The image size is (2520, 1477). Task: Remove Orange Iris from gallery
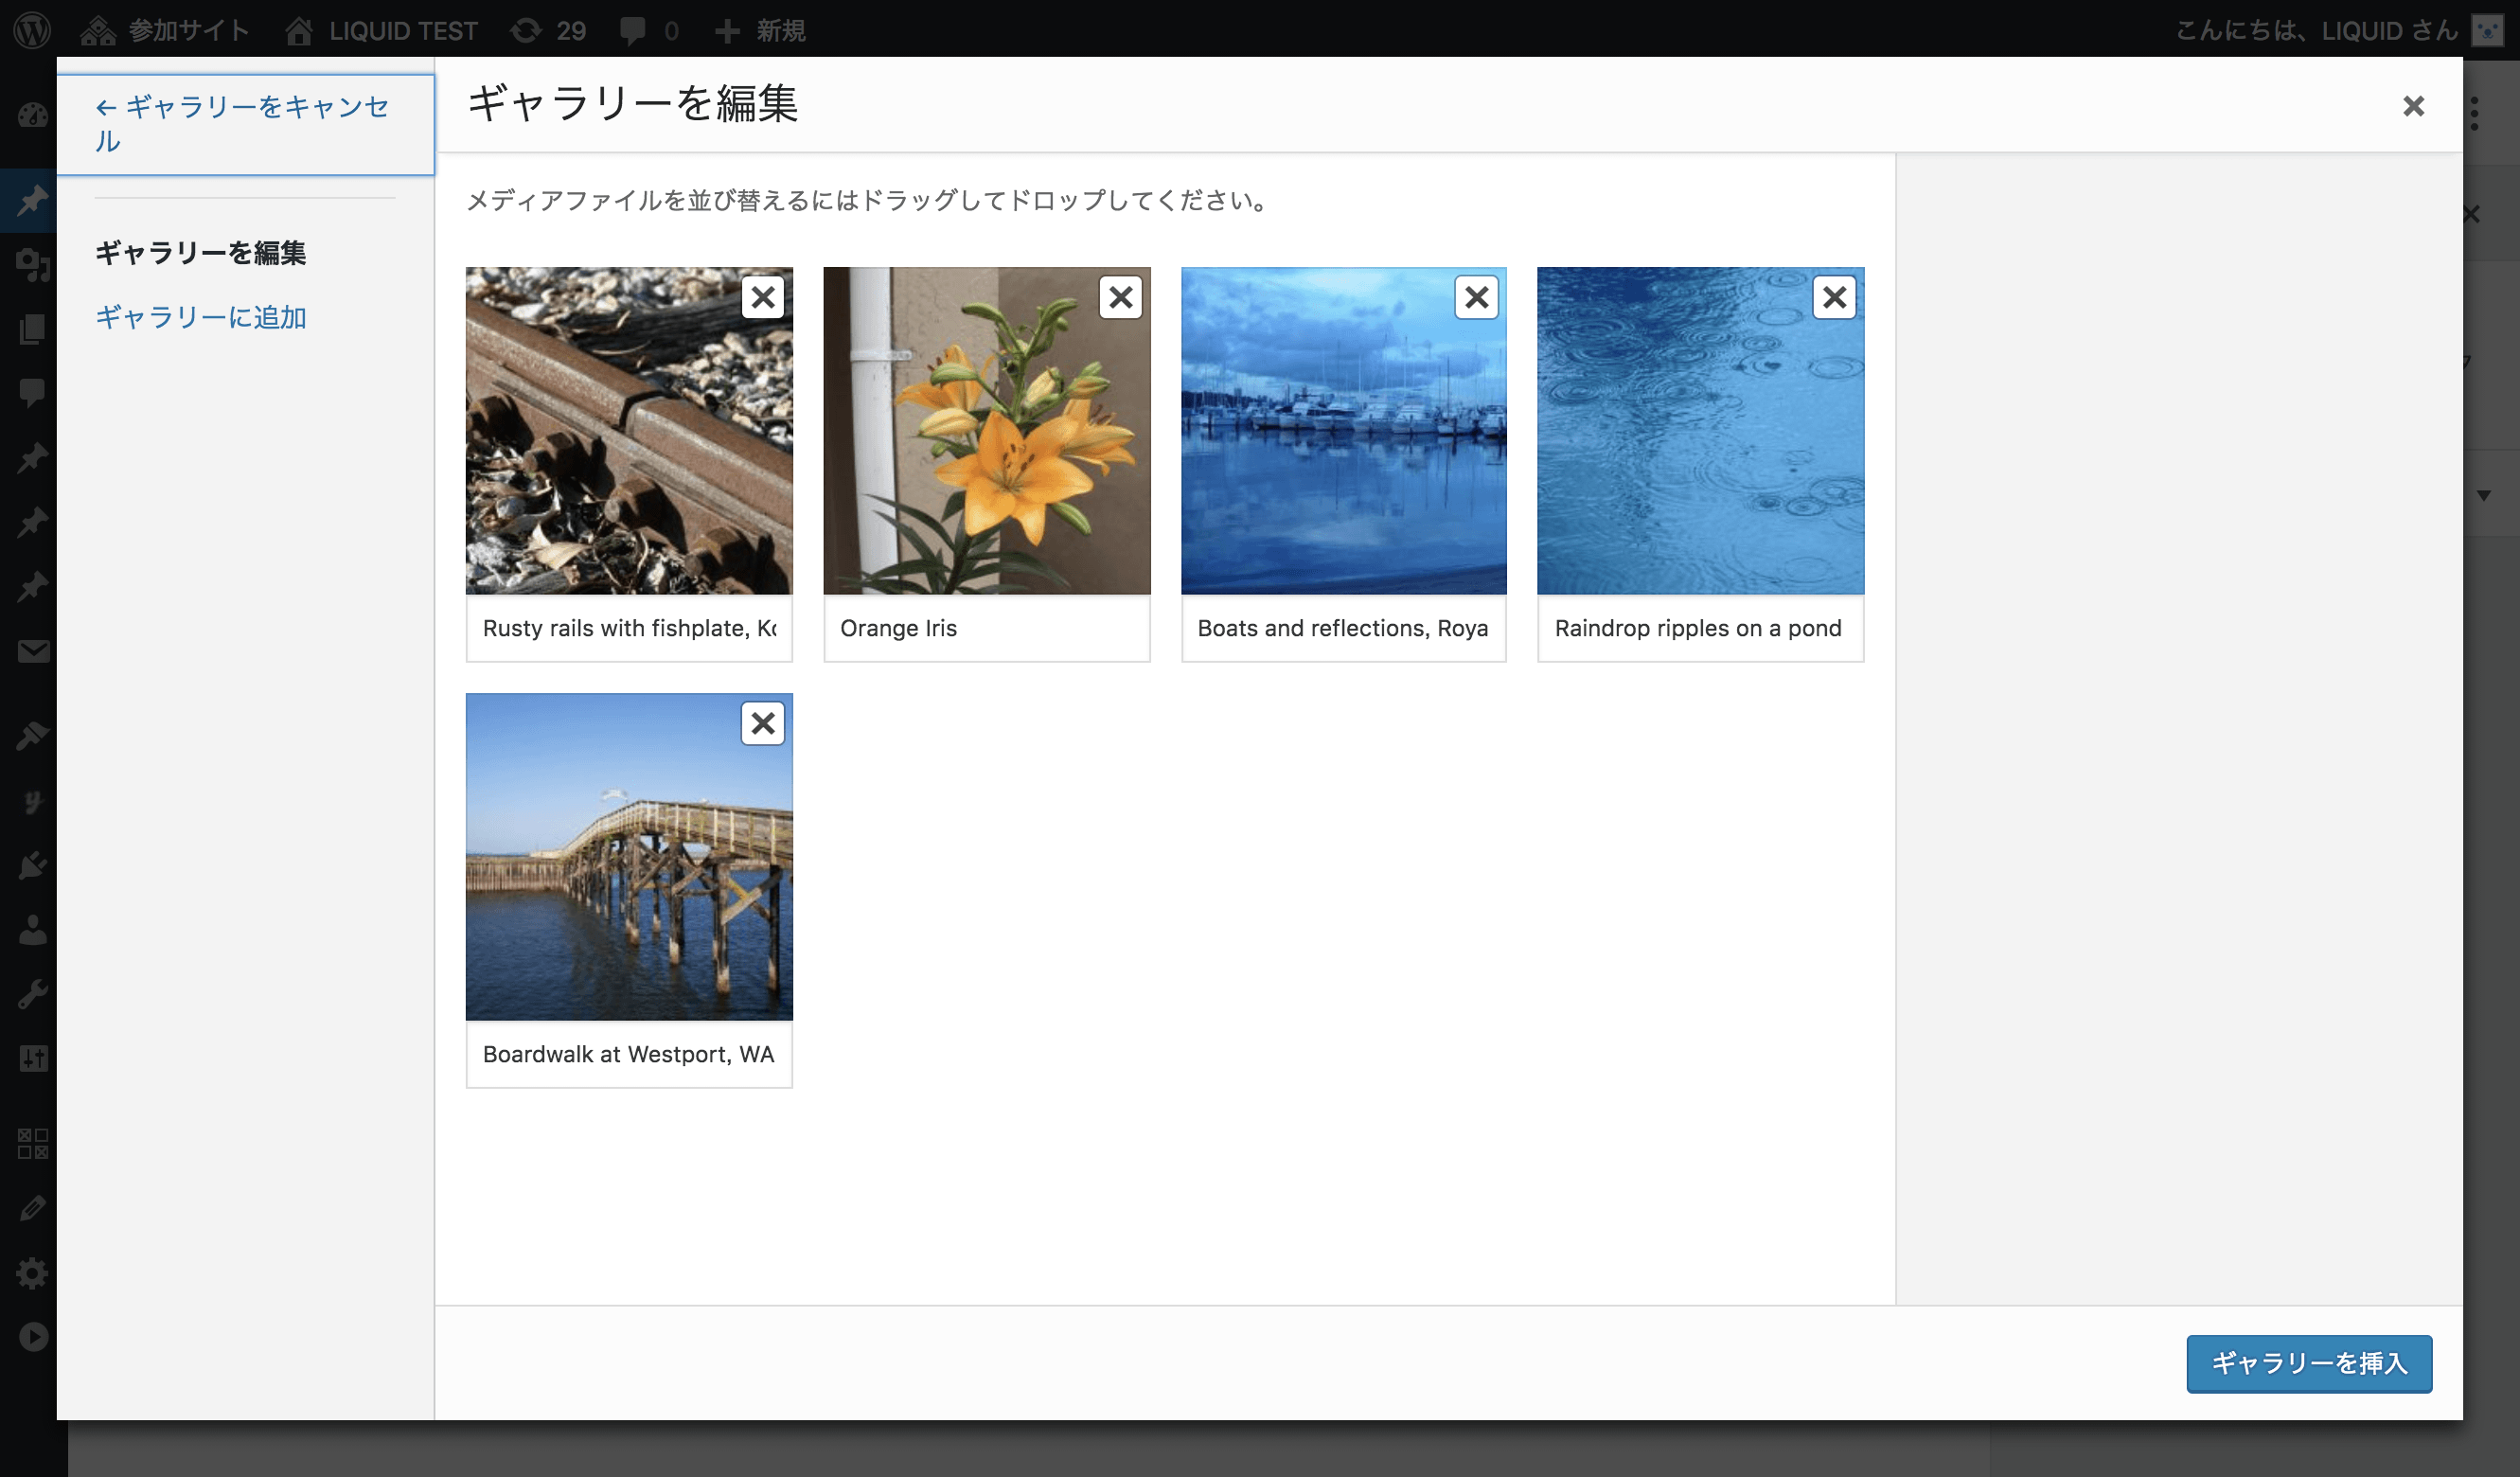click(x=1119, y=297)
